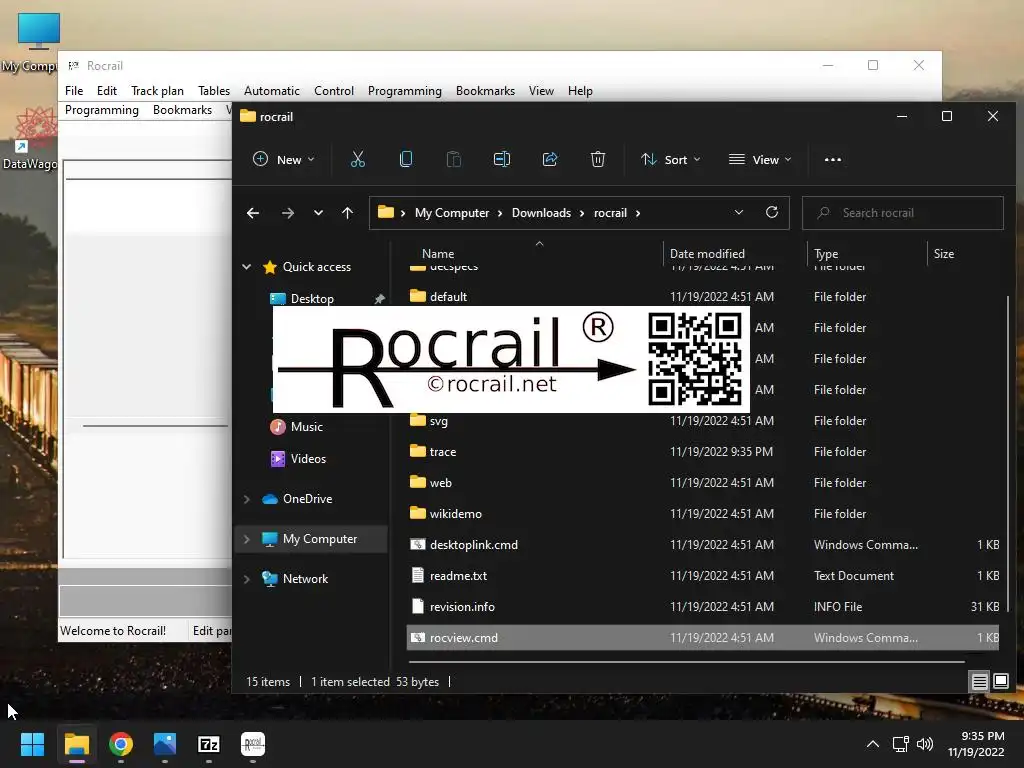Open Rocrail File menu
Viewport: 1024px width, 768px height.
[x=74, y=91]
